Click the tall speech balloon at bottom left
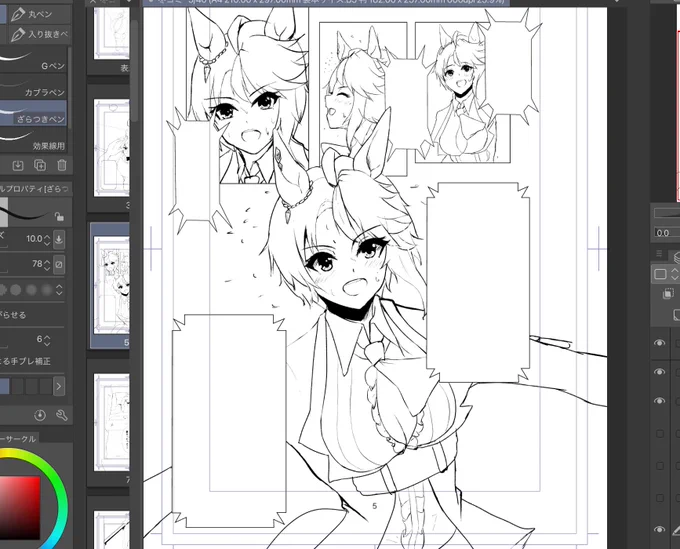 (229, 421)
